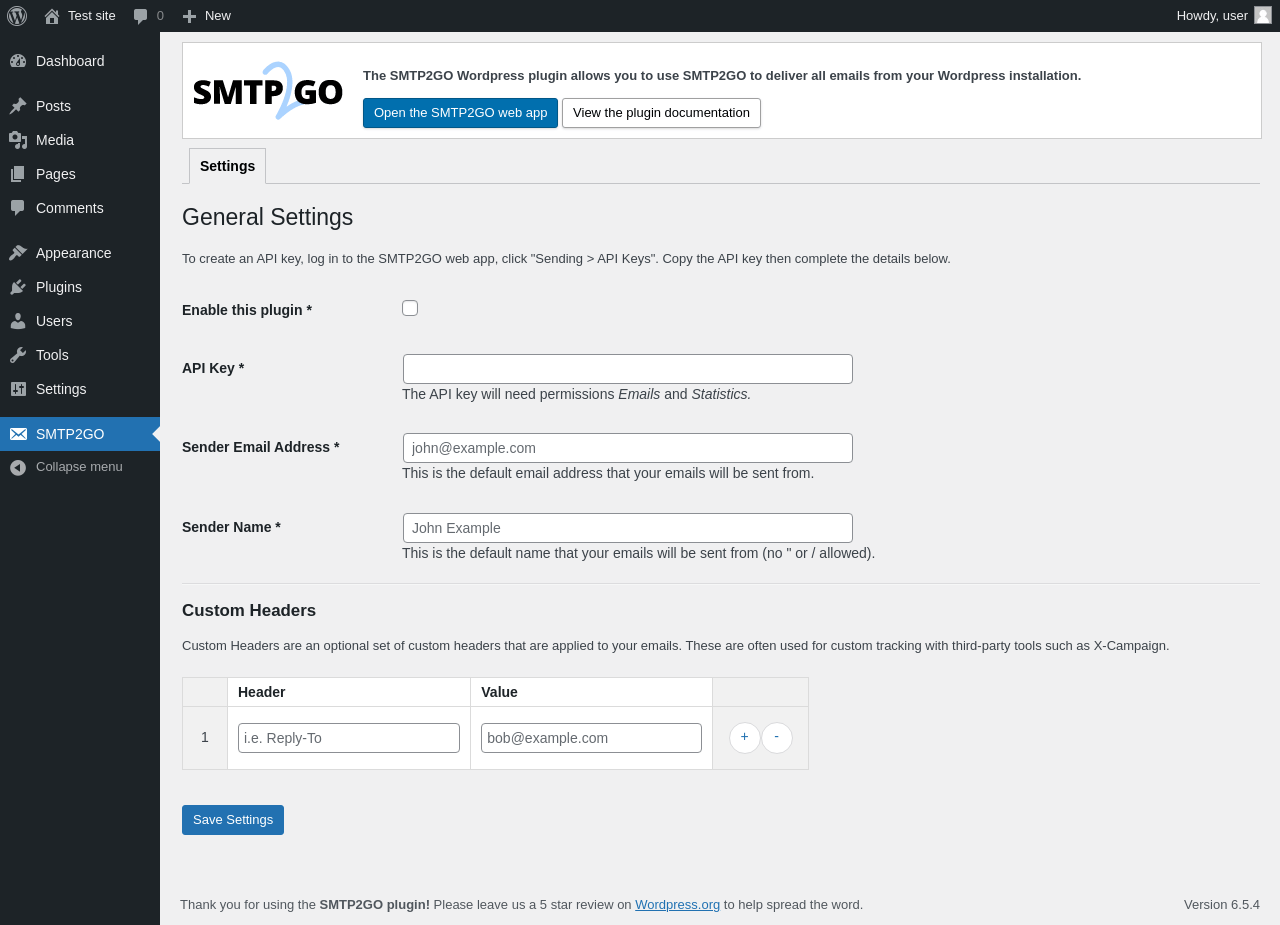Click the Appearance paintbrush icon
This screenshot has width=1280, height=925.
pos(18,253)
